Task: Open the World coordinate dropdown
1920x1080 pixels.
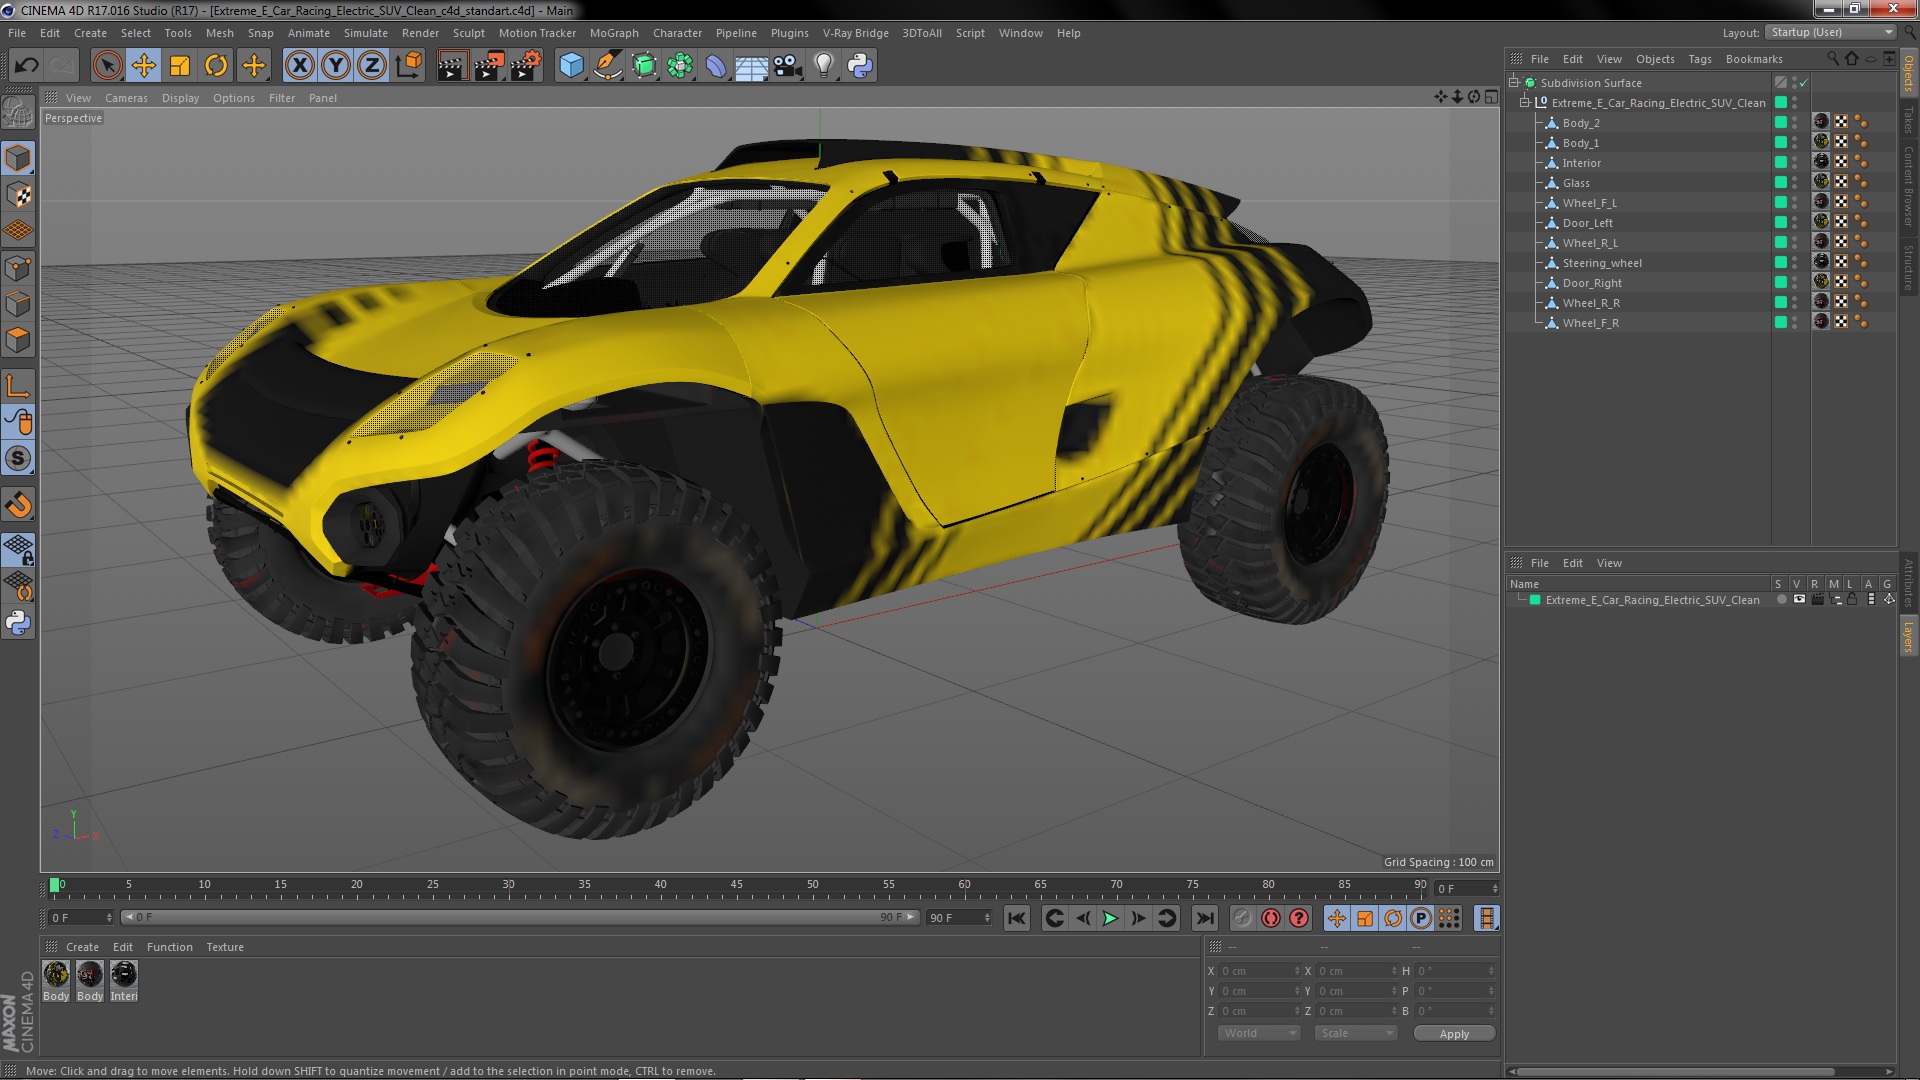Action: pyautogui.click(x=1259, y=1033)
